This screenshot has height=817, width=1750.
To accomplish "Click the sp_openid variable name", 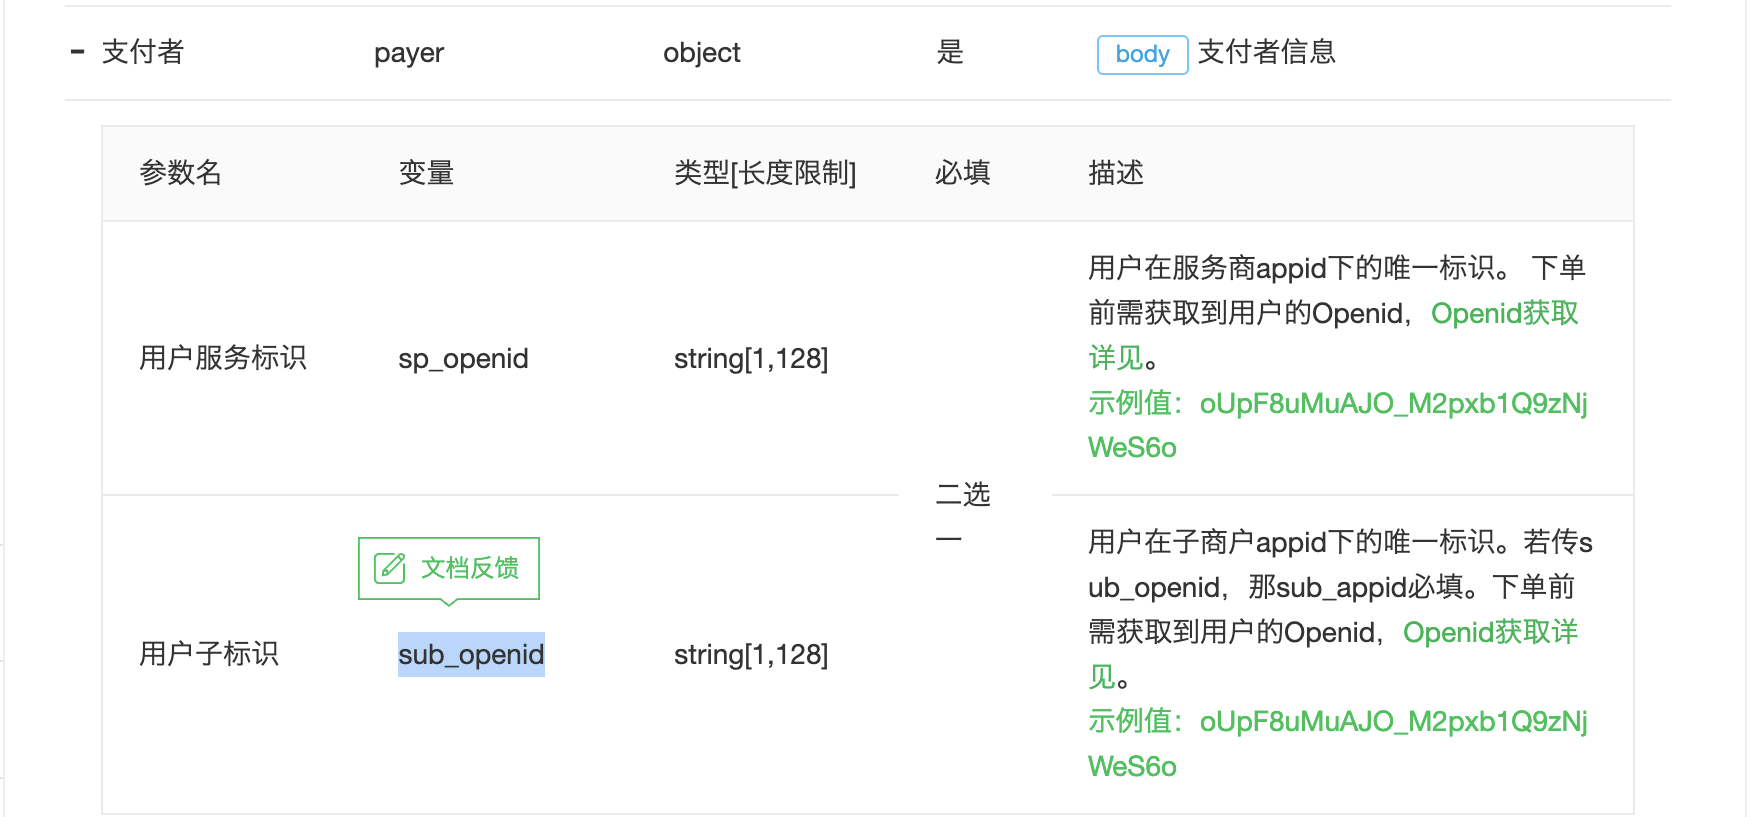I will click(463, 359).
